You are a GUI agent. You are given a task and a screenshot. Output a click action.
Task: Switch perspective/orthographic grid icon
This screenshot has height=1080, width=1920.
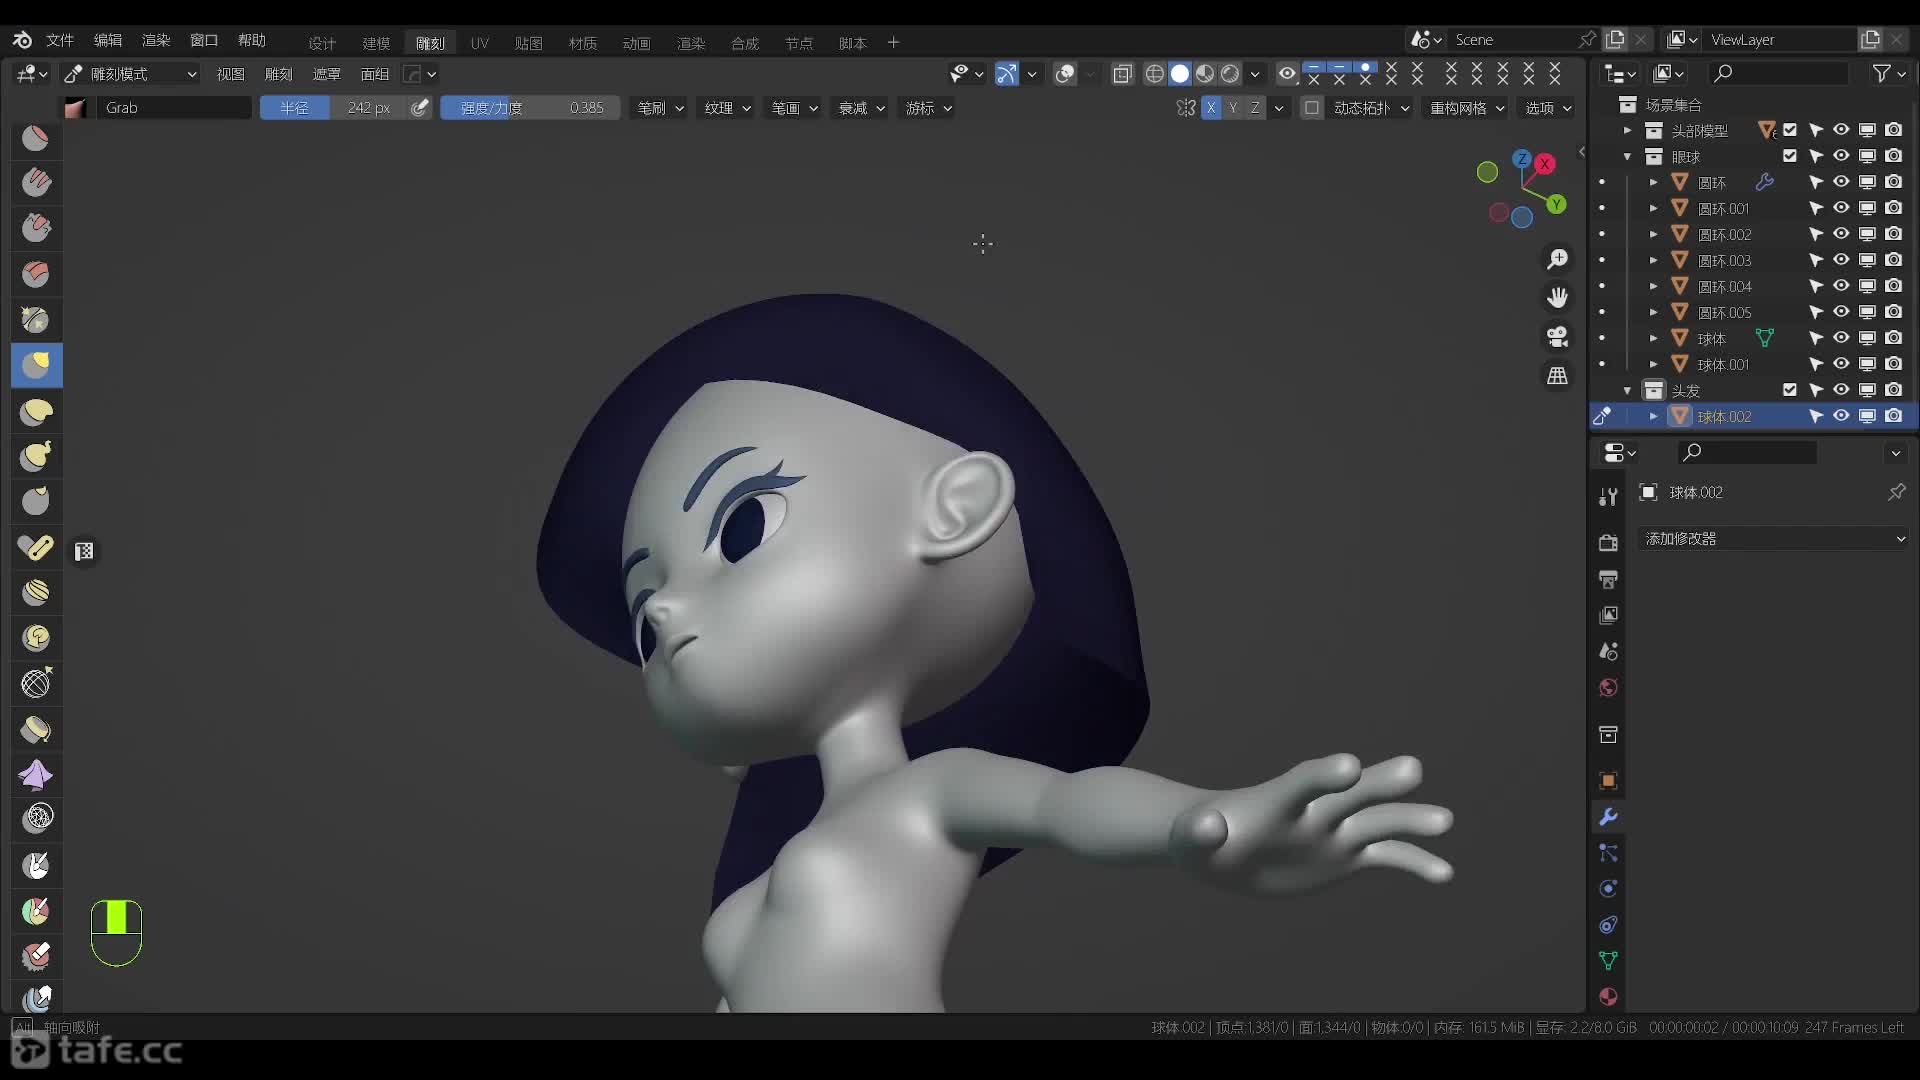point(1557,376)
